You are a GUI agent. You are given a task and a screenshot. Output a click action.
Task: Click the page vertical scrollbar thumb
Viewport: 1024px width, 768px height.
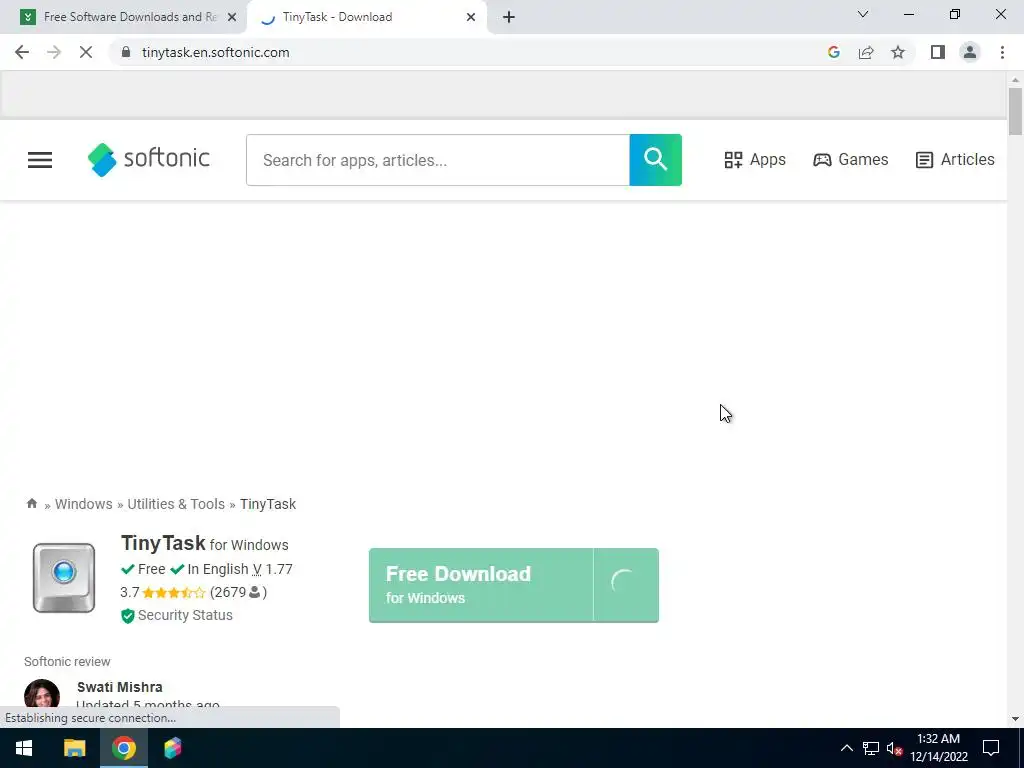tap(1015, 111)
